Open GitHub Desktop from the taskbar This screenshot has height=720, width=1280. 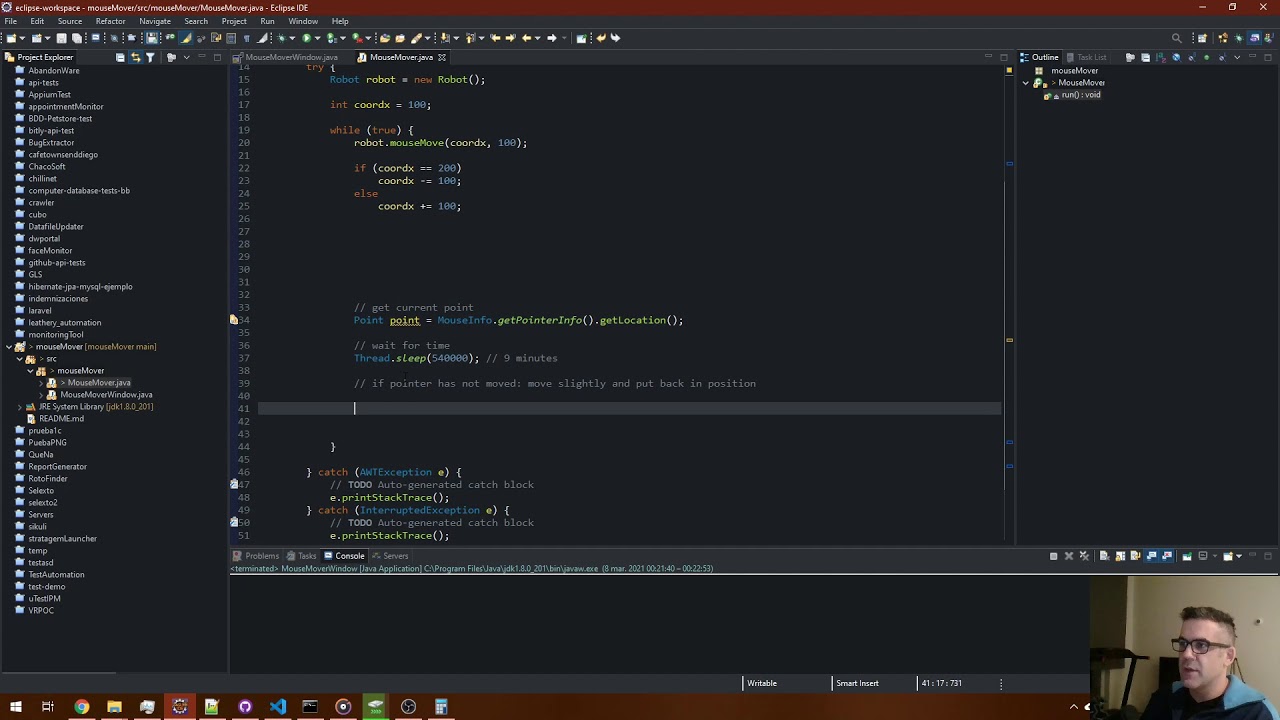(x=245, y=707)
